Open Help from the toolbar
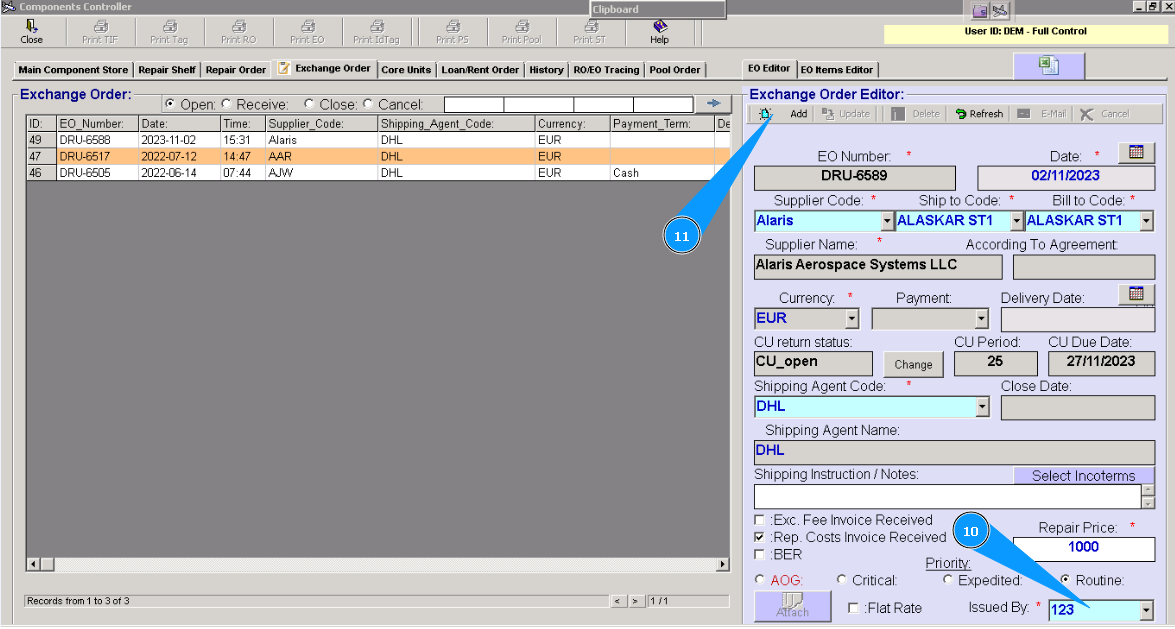Image resolution: width=1175 pixels, height=629 pixels. [x=659, y=32]
